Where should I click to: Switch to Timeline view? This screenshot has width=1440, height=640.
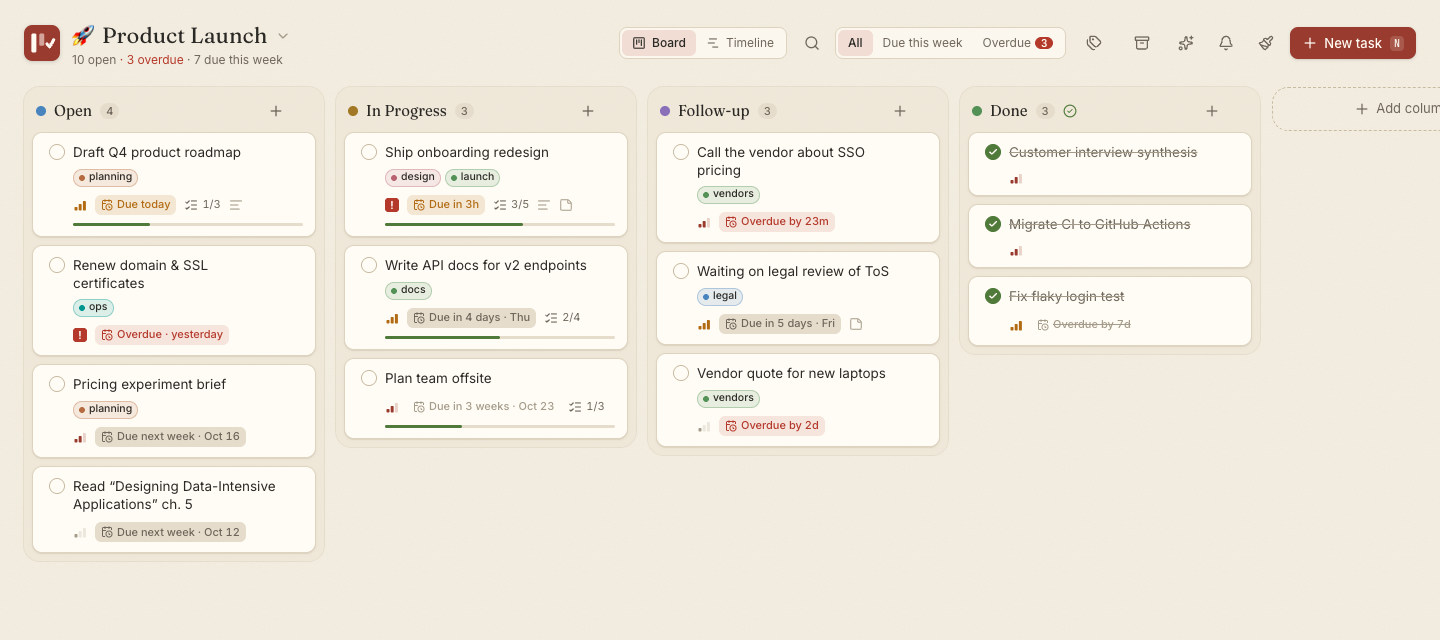[x=740, y=43]
